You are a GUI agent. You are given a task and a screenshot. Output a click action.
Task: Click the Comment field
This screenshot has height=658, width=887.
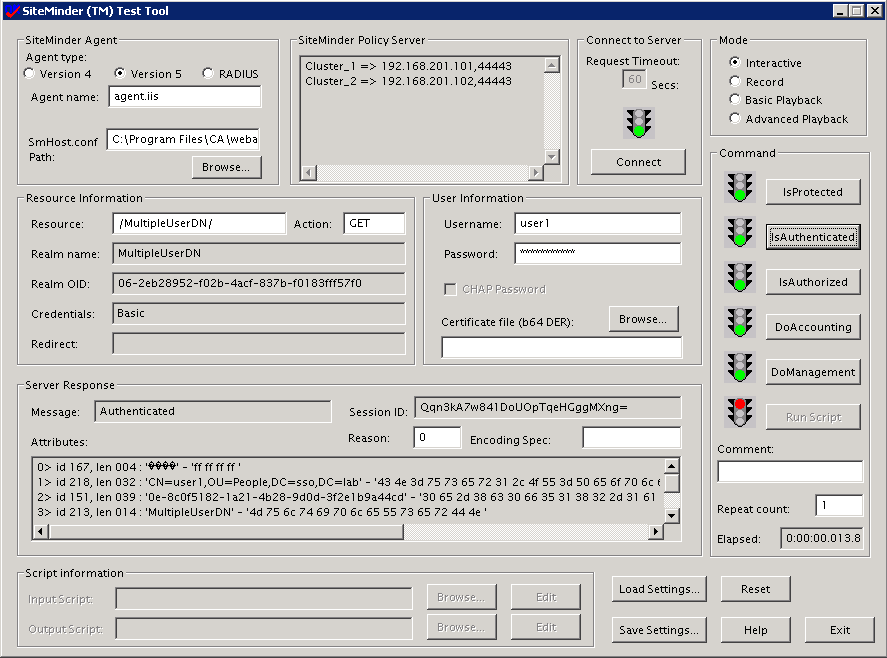pos(790,471)
